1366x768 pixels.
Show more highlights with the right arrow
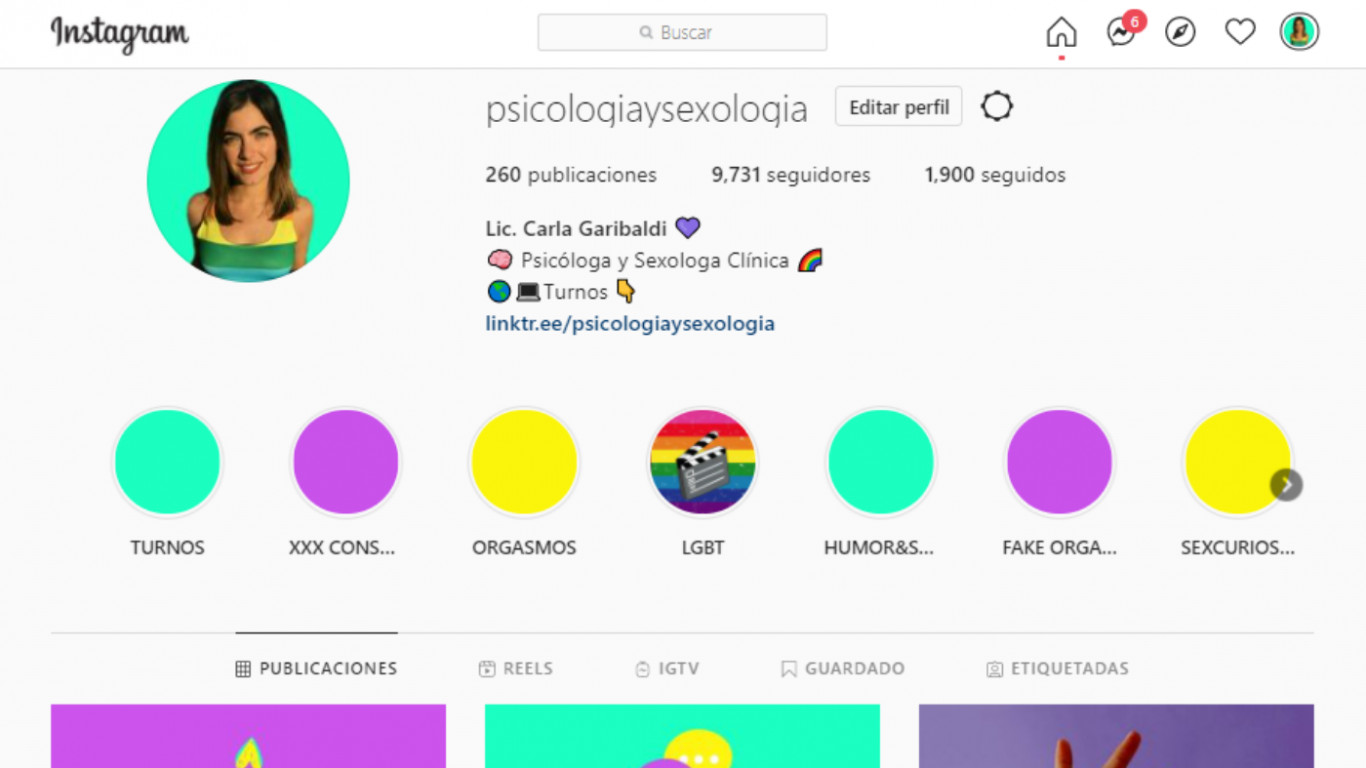[1286, 485]
